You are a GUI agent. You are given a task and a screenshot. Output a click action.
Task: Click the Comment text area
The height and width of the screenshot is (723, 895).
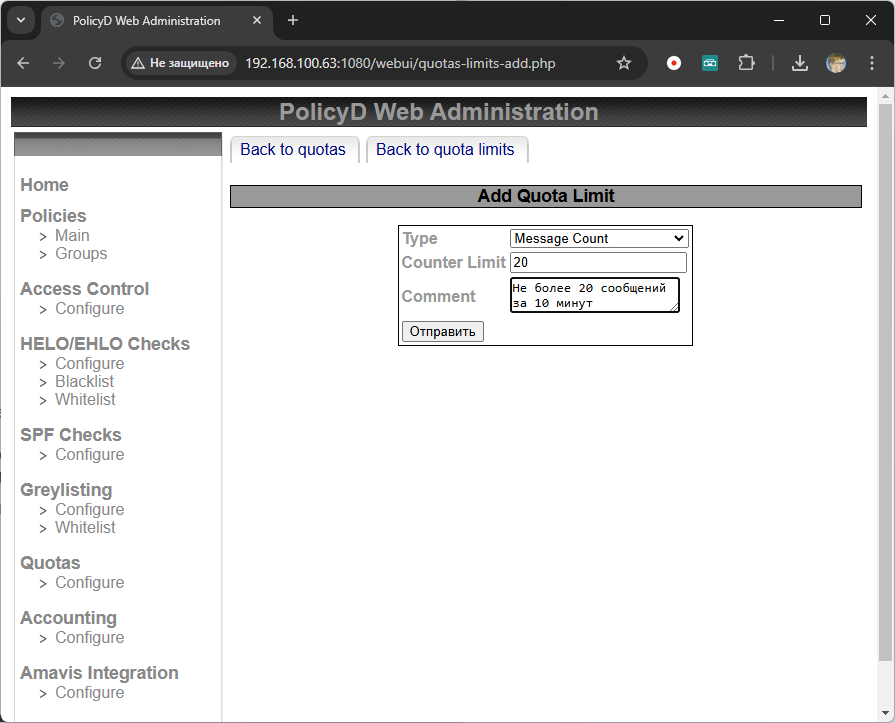tap(594, 295)
